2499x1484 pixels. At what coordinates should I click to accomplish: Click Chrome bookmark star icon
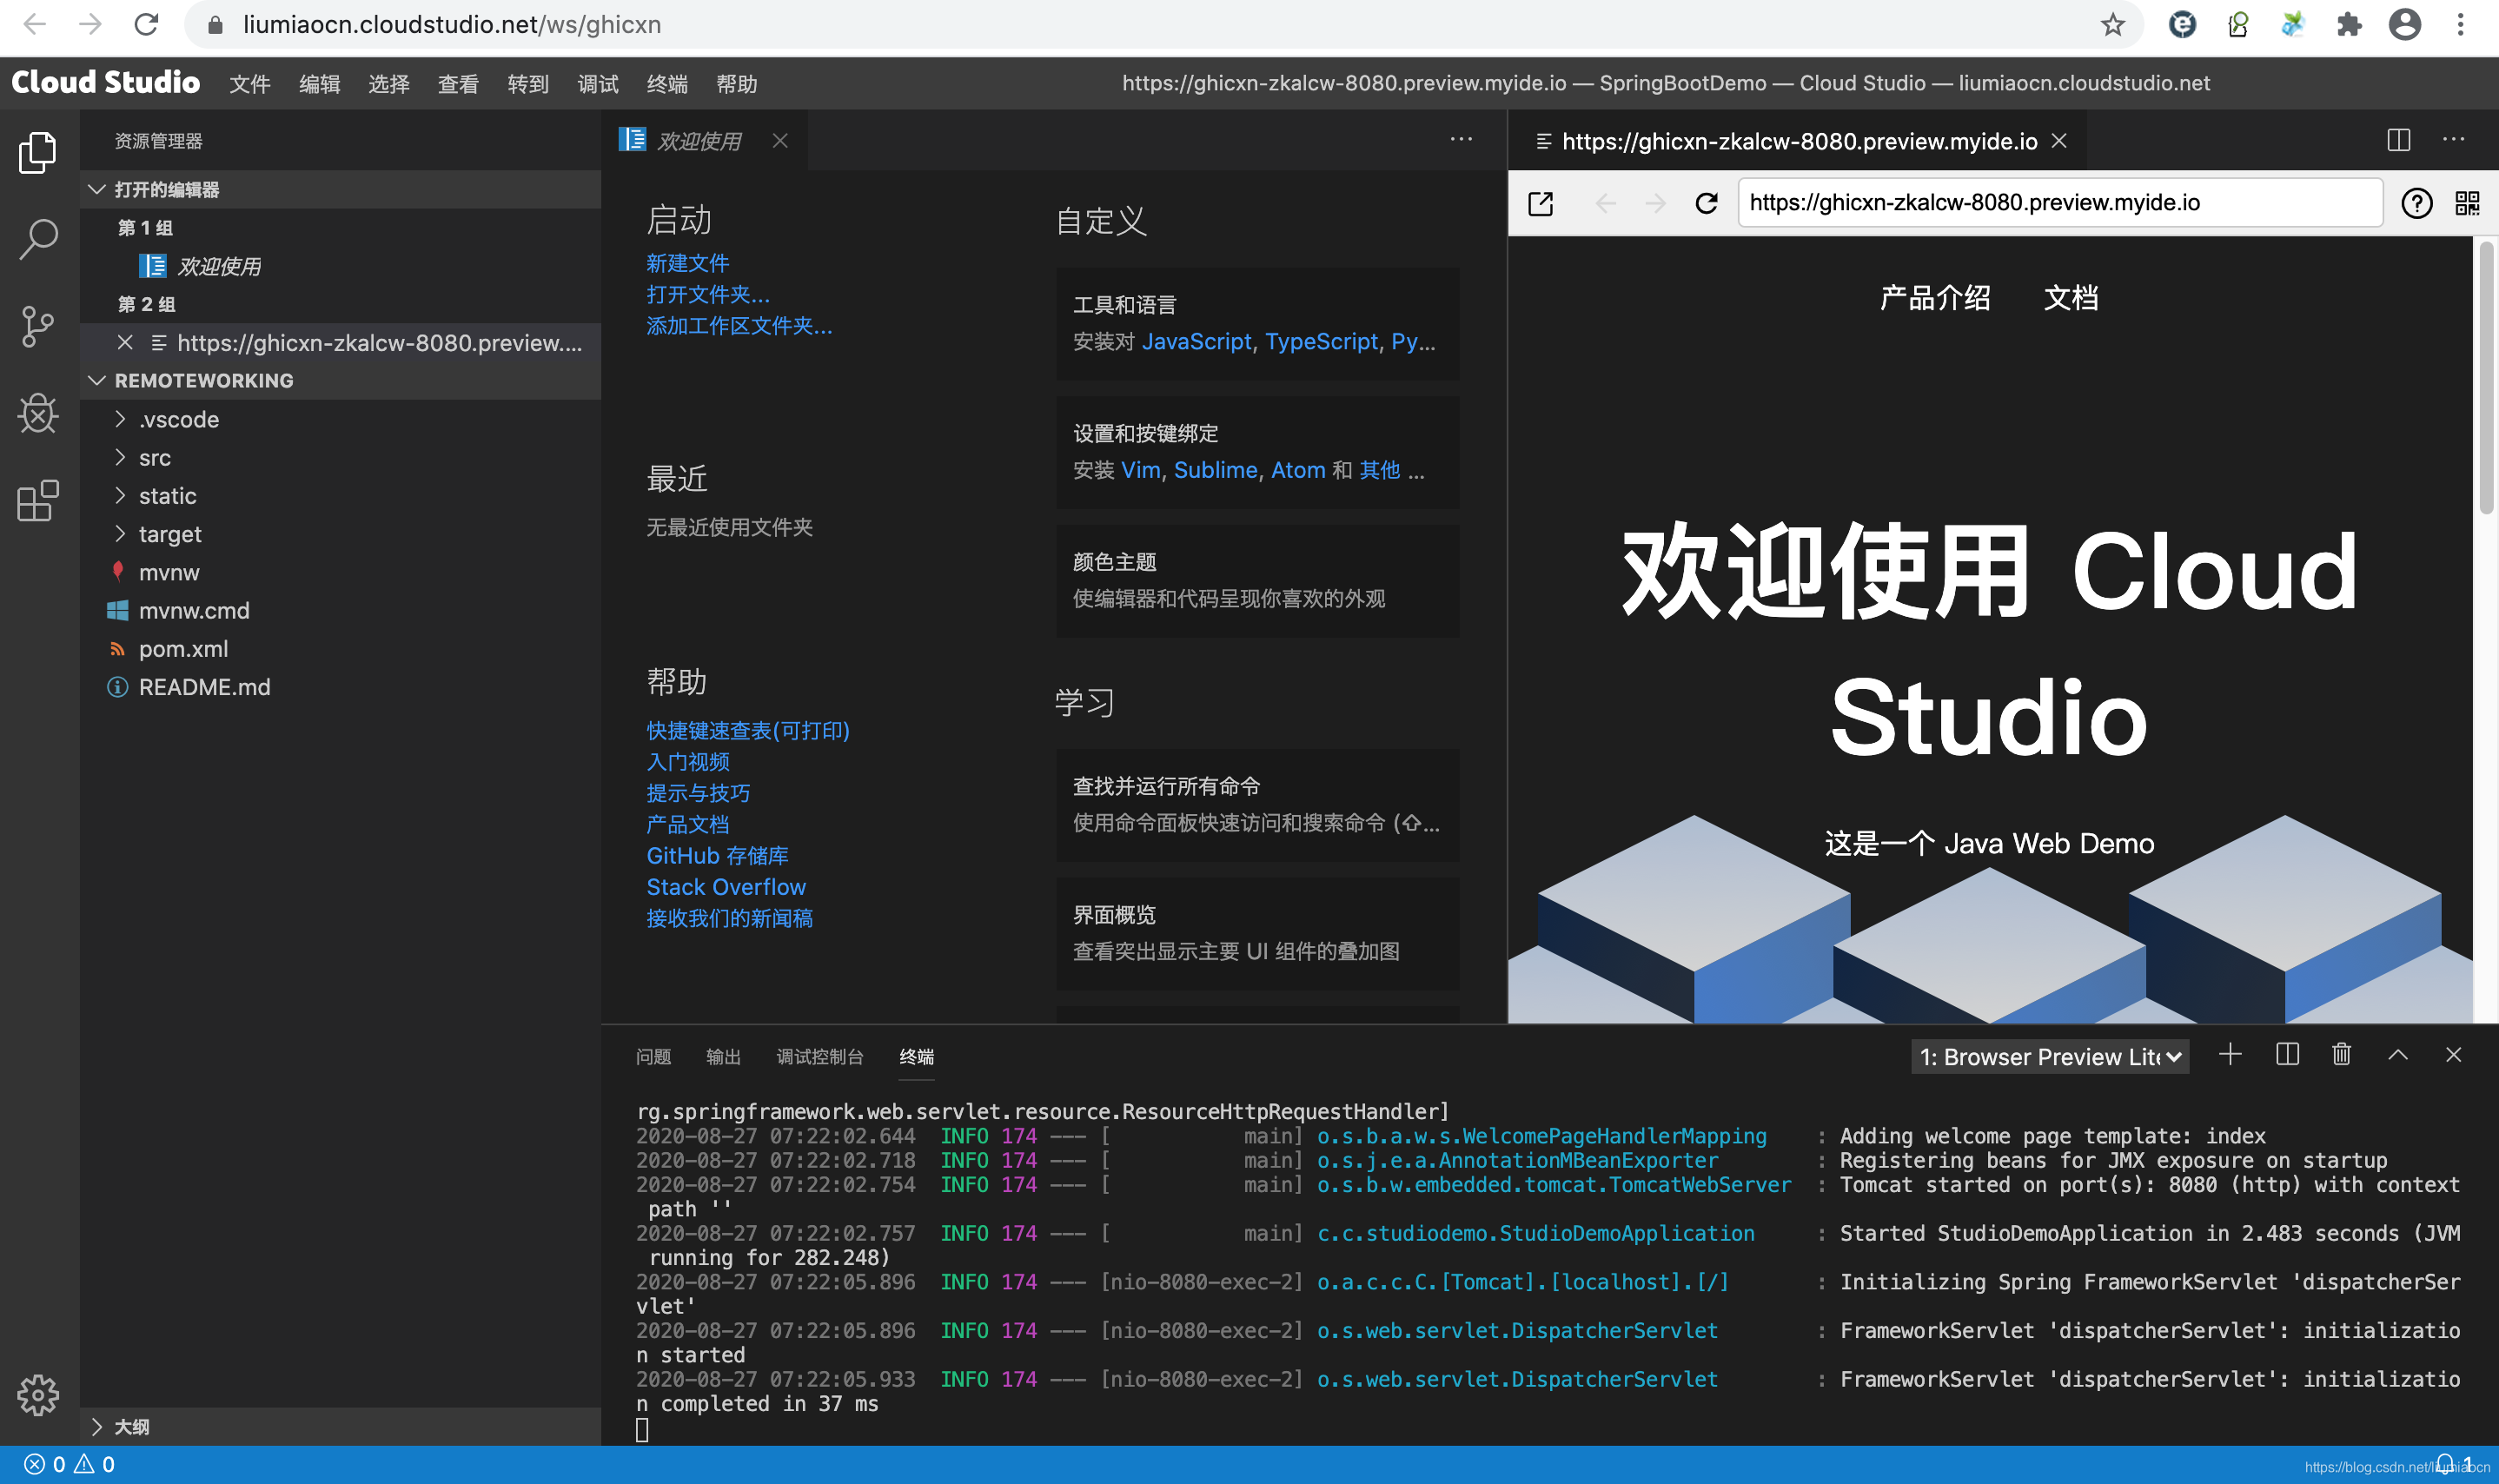[2112, 25]
